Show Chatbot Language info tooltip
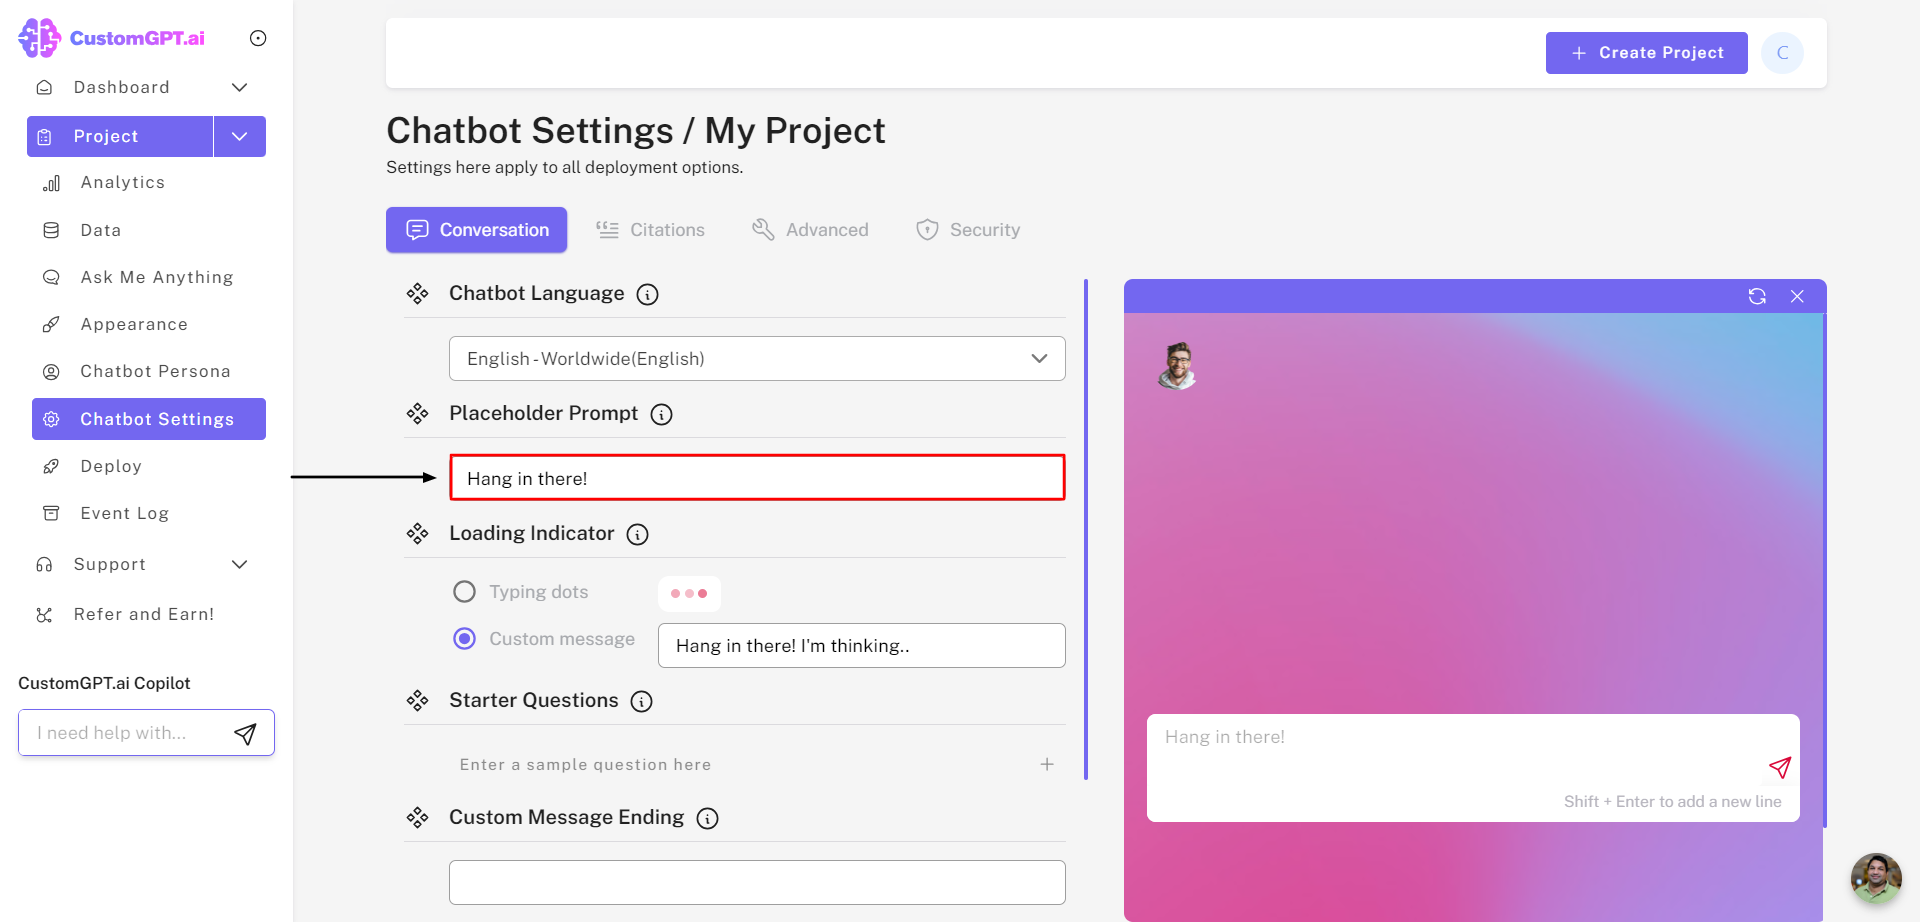Screen dimensions: 1920x922 pyautogui.click(x=648, y=294)
